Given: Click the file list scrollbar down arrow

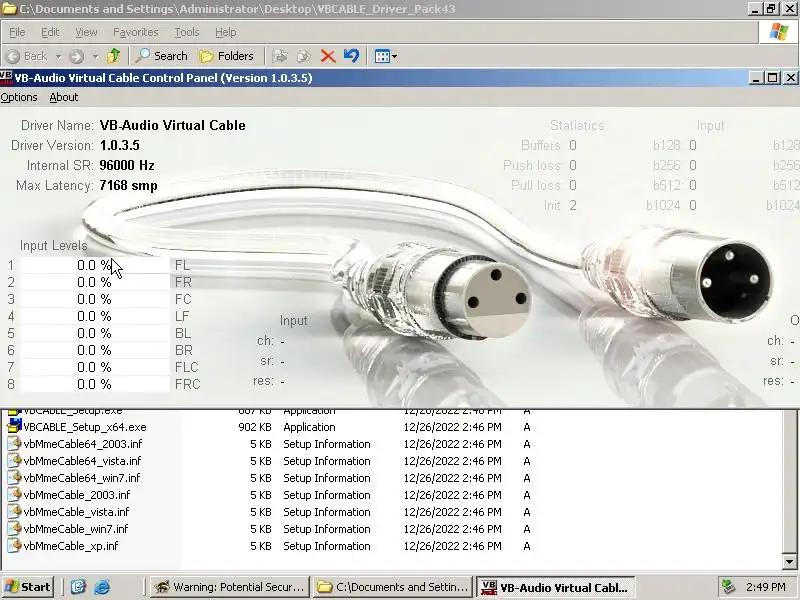Looking at the screenshot, I should [790, 562].
